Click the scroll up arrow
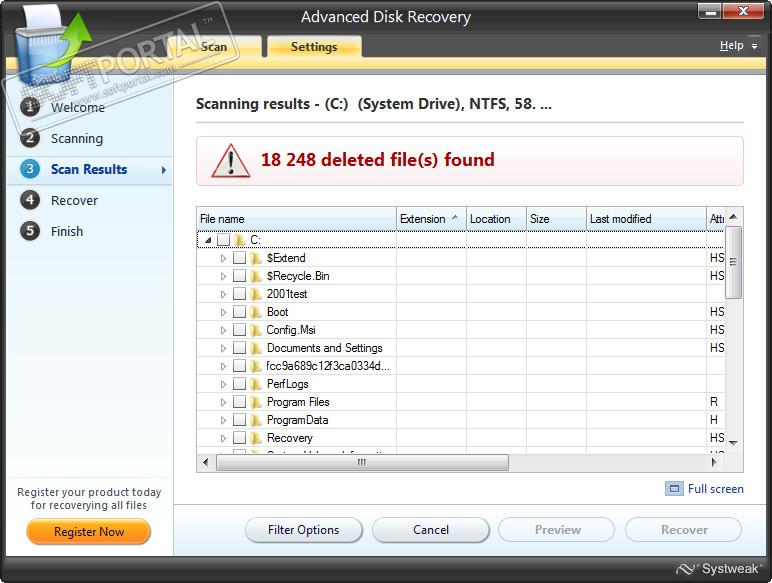This screenshot has height=583, width=772. (733, 217)
